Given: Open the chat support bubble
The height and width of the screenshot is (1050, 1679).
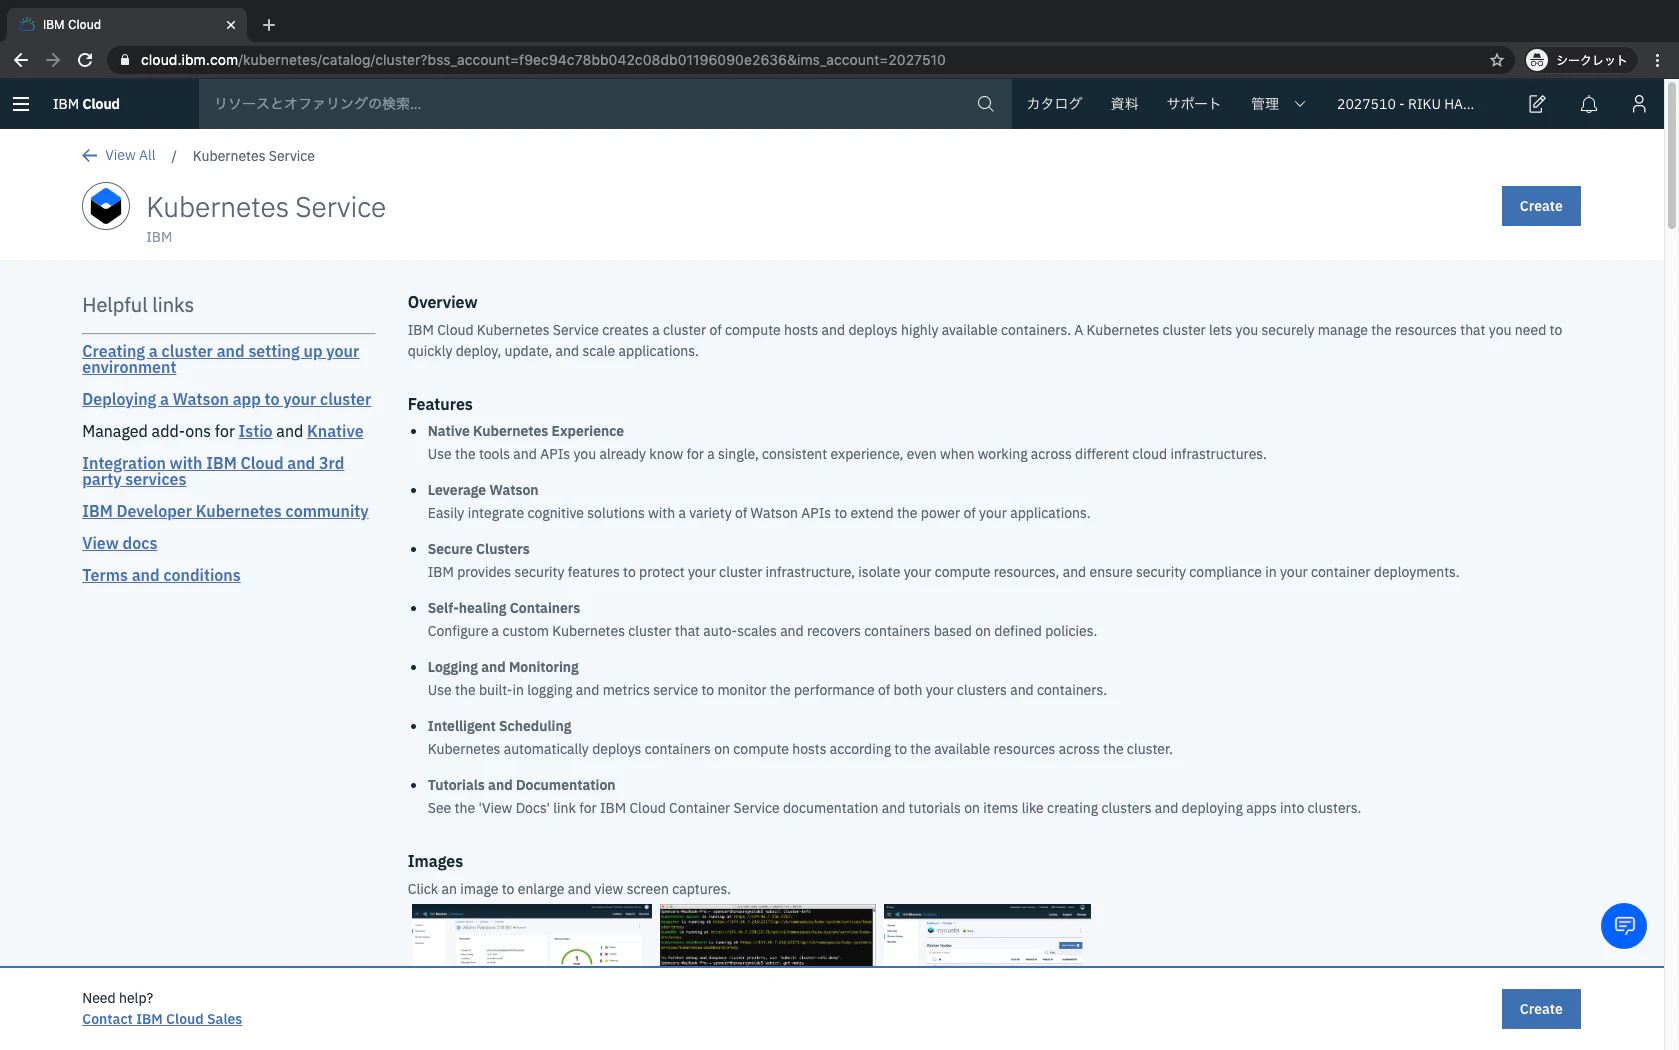Looking at the screenshot, I should pos(1624,926).
